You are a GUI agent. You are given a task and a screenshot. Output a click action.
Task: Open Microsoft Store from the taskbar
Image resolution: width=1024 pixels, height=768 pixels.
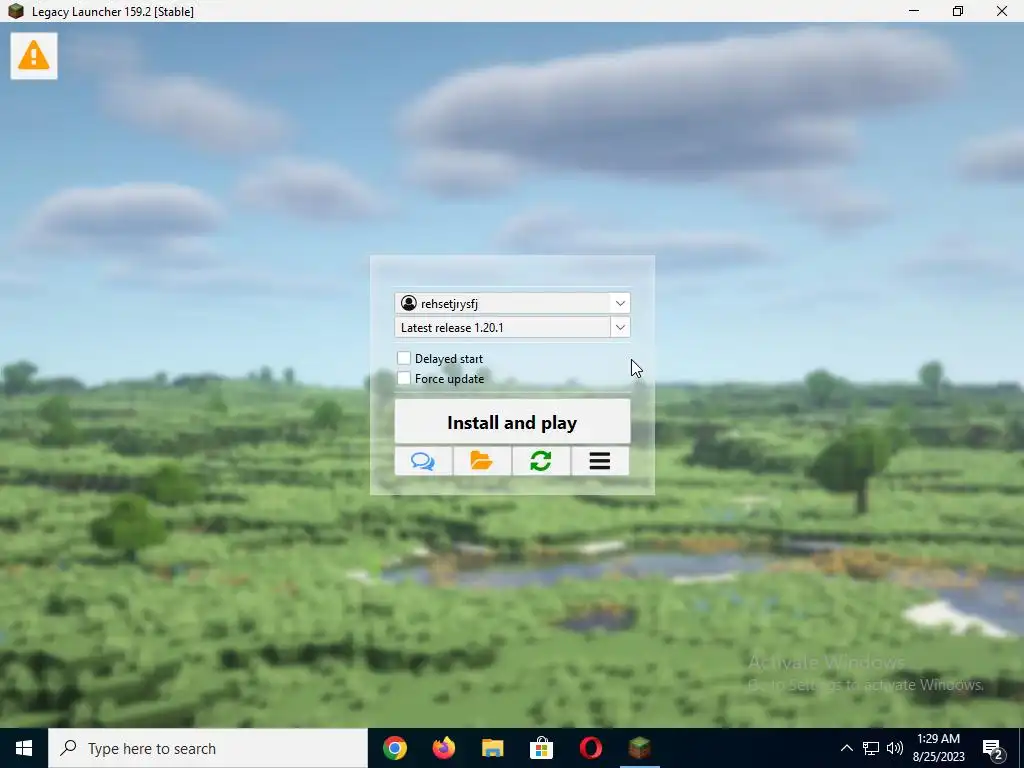pyautogui.click(x=541, y=748)
